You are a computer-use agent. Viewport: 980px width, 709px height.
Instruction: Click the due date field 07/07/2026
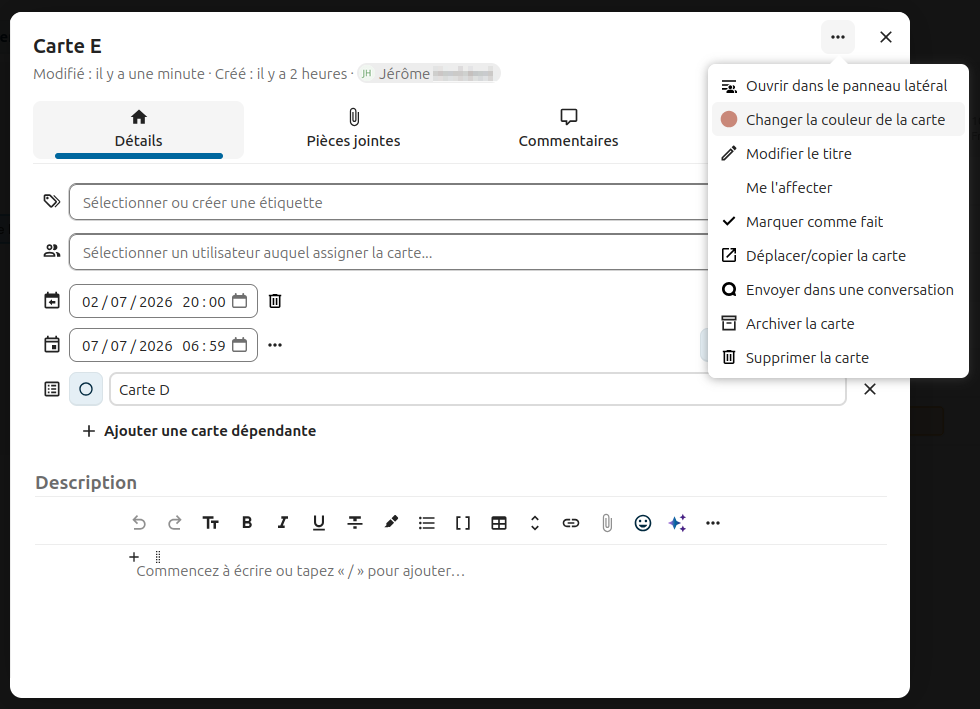tap(163, 345)
